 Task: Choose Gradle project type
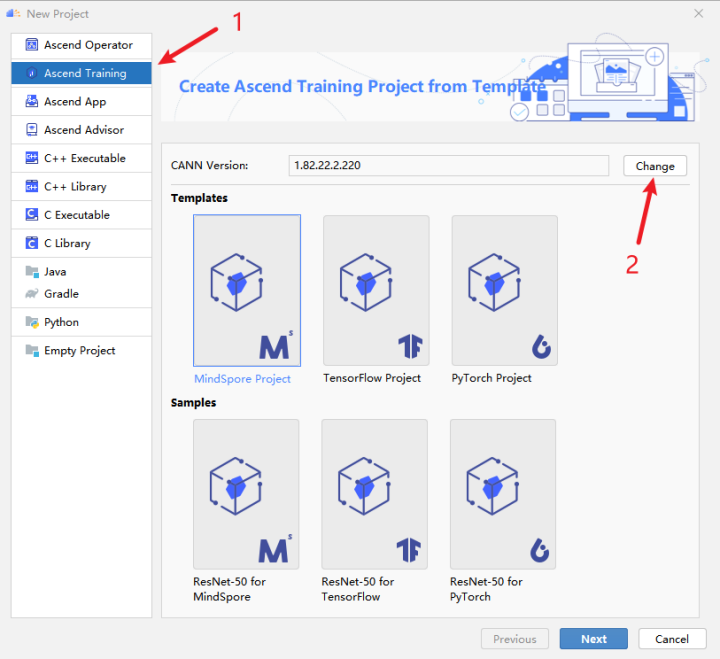click(81, 294)
